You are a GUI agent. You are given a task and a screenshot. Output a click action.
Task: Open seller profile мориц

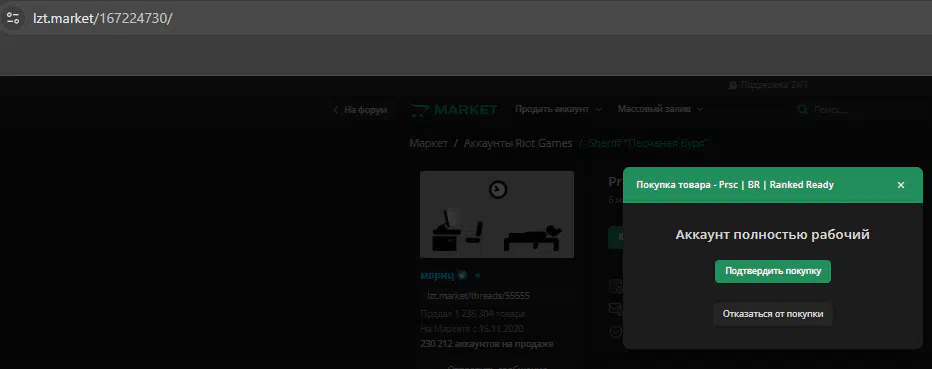pyautogui.click(x=437, y=275)
